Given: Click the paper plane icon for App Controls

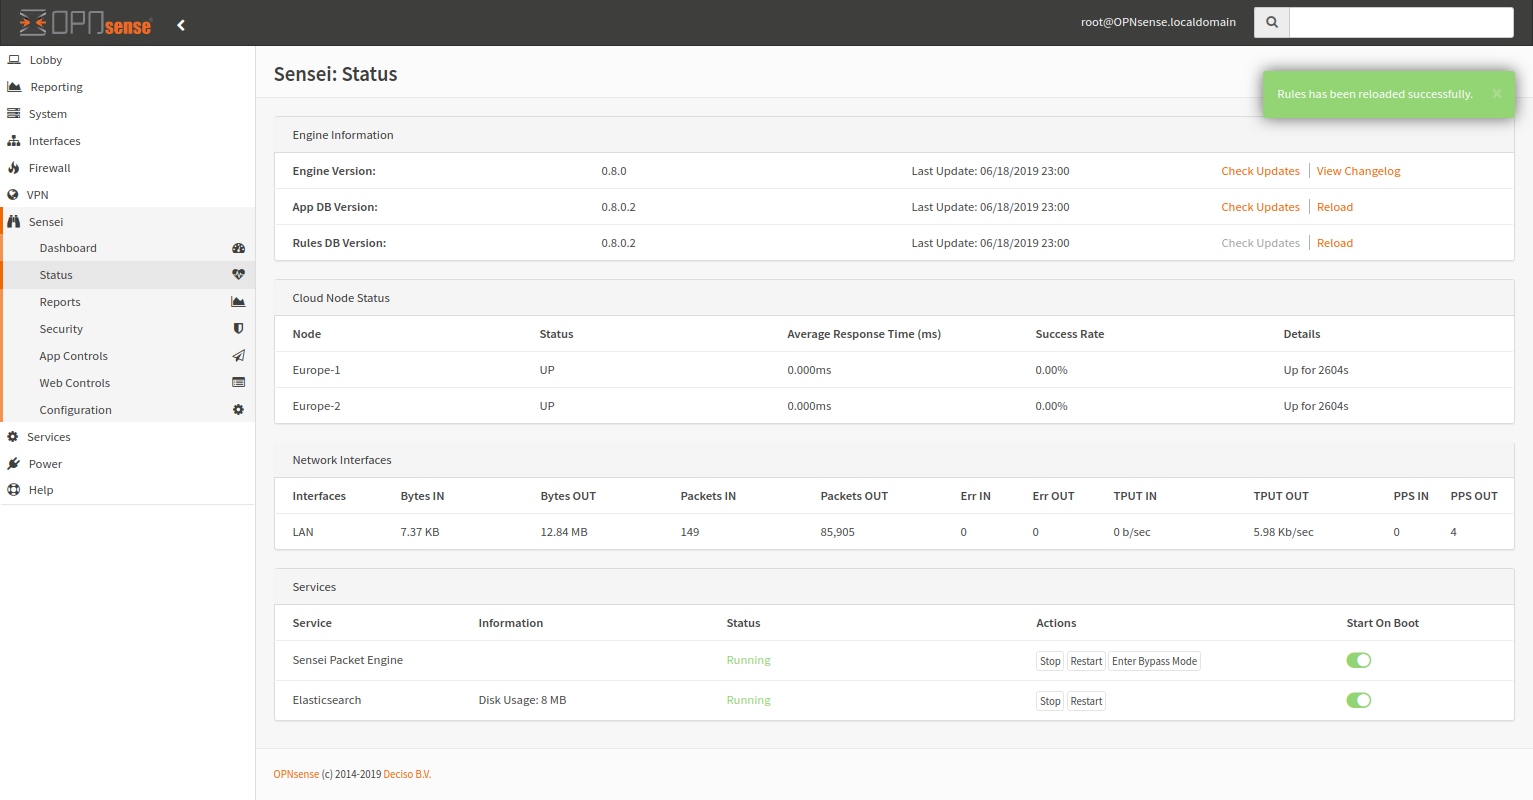Looking at the screenshot, I should point(238,355).
